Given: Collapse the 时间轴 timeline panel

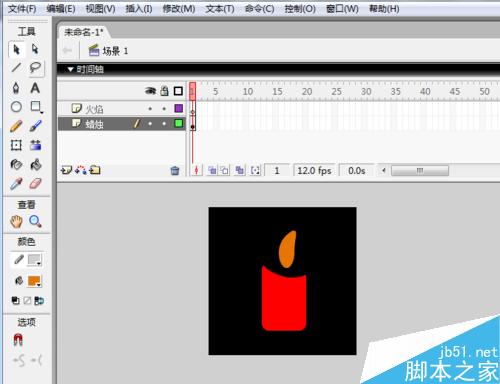Looking at the screenshot, I should (70, 69).
